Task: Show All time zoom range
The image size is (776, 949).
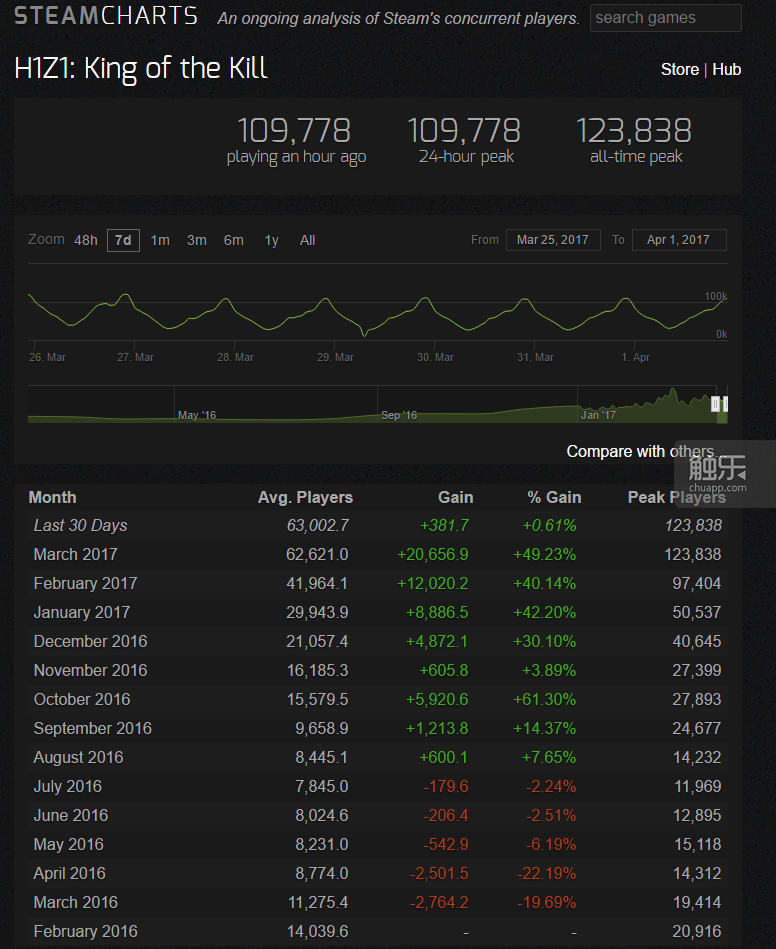Action: (x=307, y=240)
